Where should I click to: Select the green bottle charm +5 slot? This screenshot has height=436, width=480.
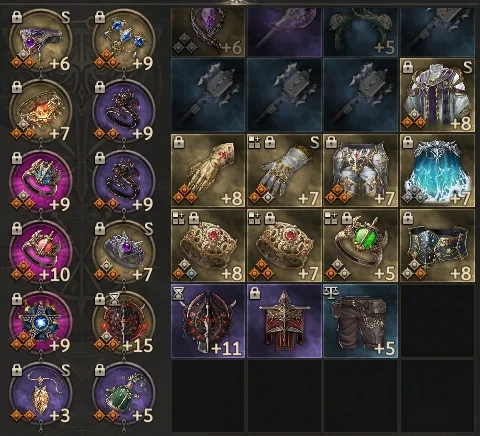click(124, 393)
